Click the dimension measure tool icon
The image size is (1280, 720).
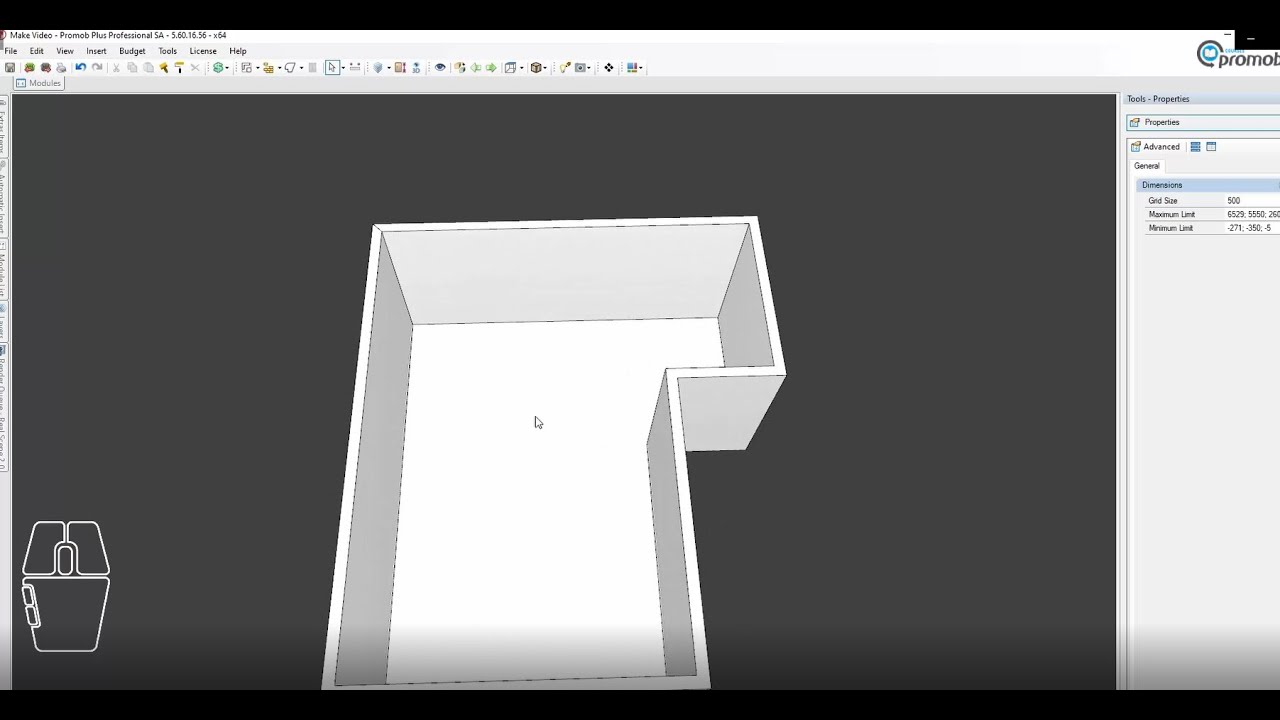pyautogui.click(x=355, y=68)
